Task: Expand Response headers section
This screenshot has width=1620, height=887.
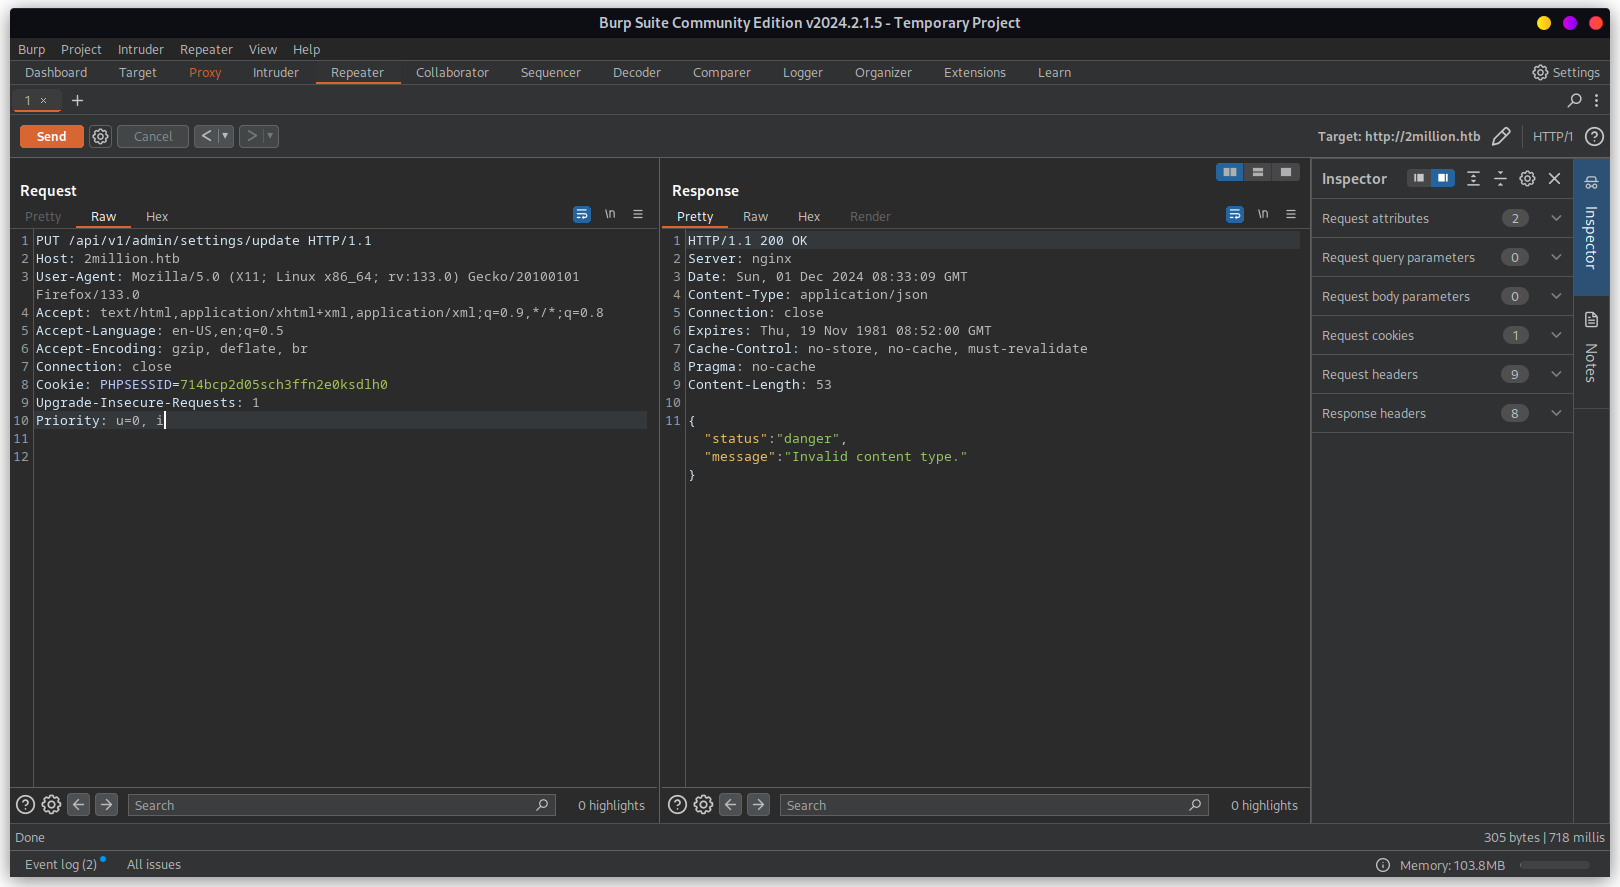Action: 1442,413
